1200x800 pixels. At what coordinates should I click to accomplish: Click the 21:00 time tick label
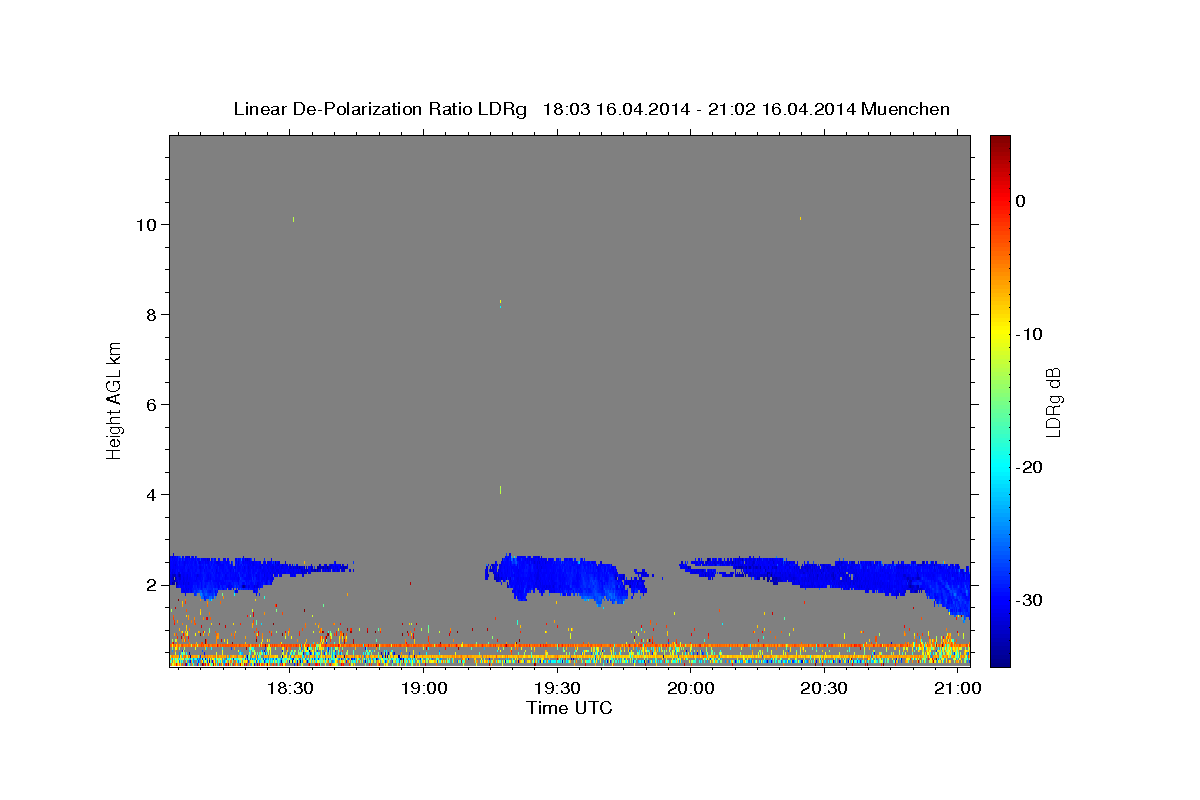point(958,689)
